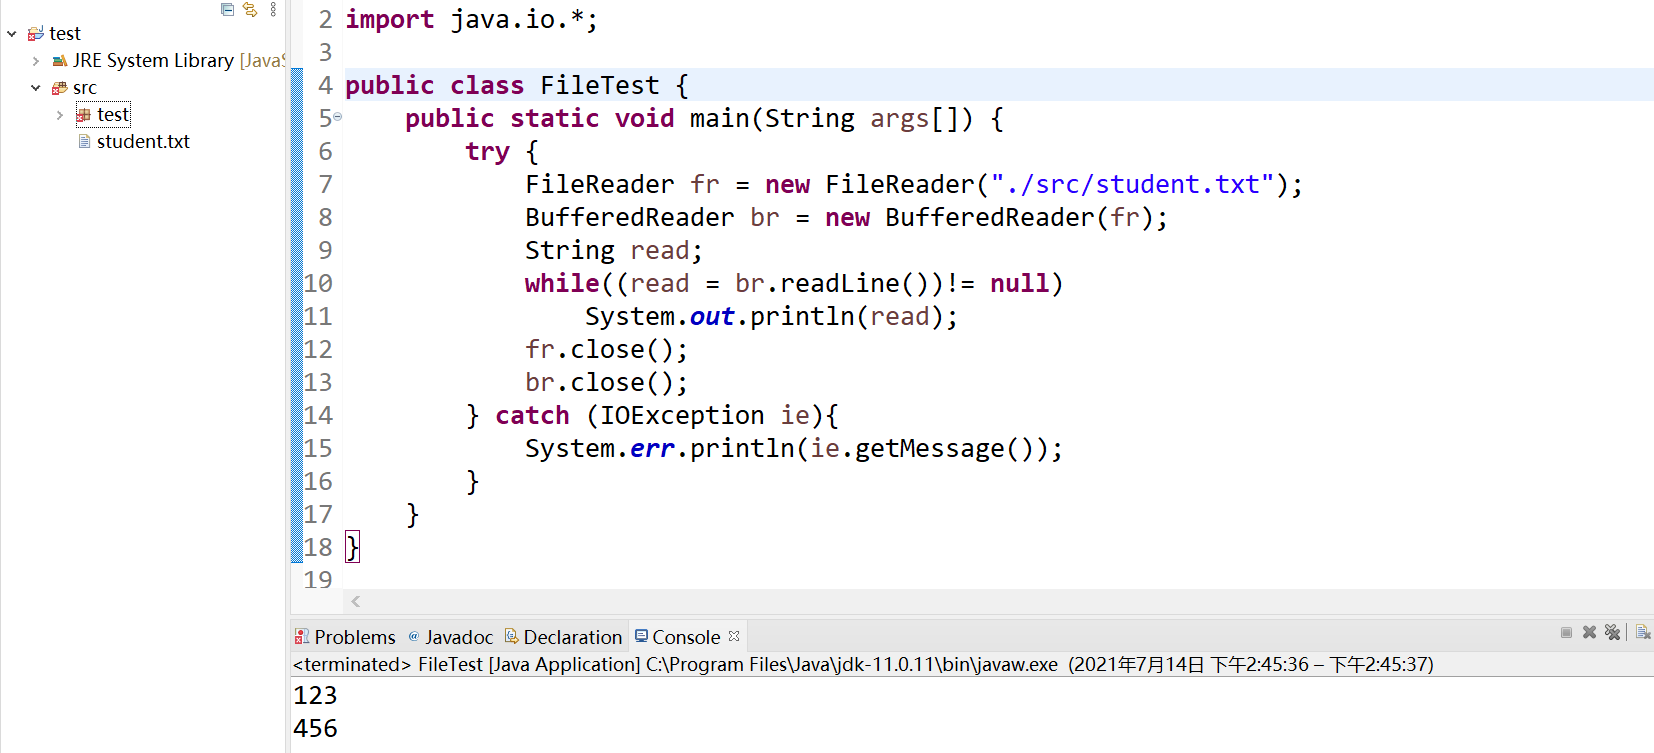Collapse the test project node
This screenshot has width=1654, height=753.
click(12, 34)
